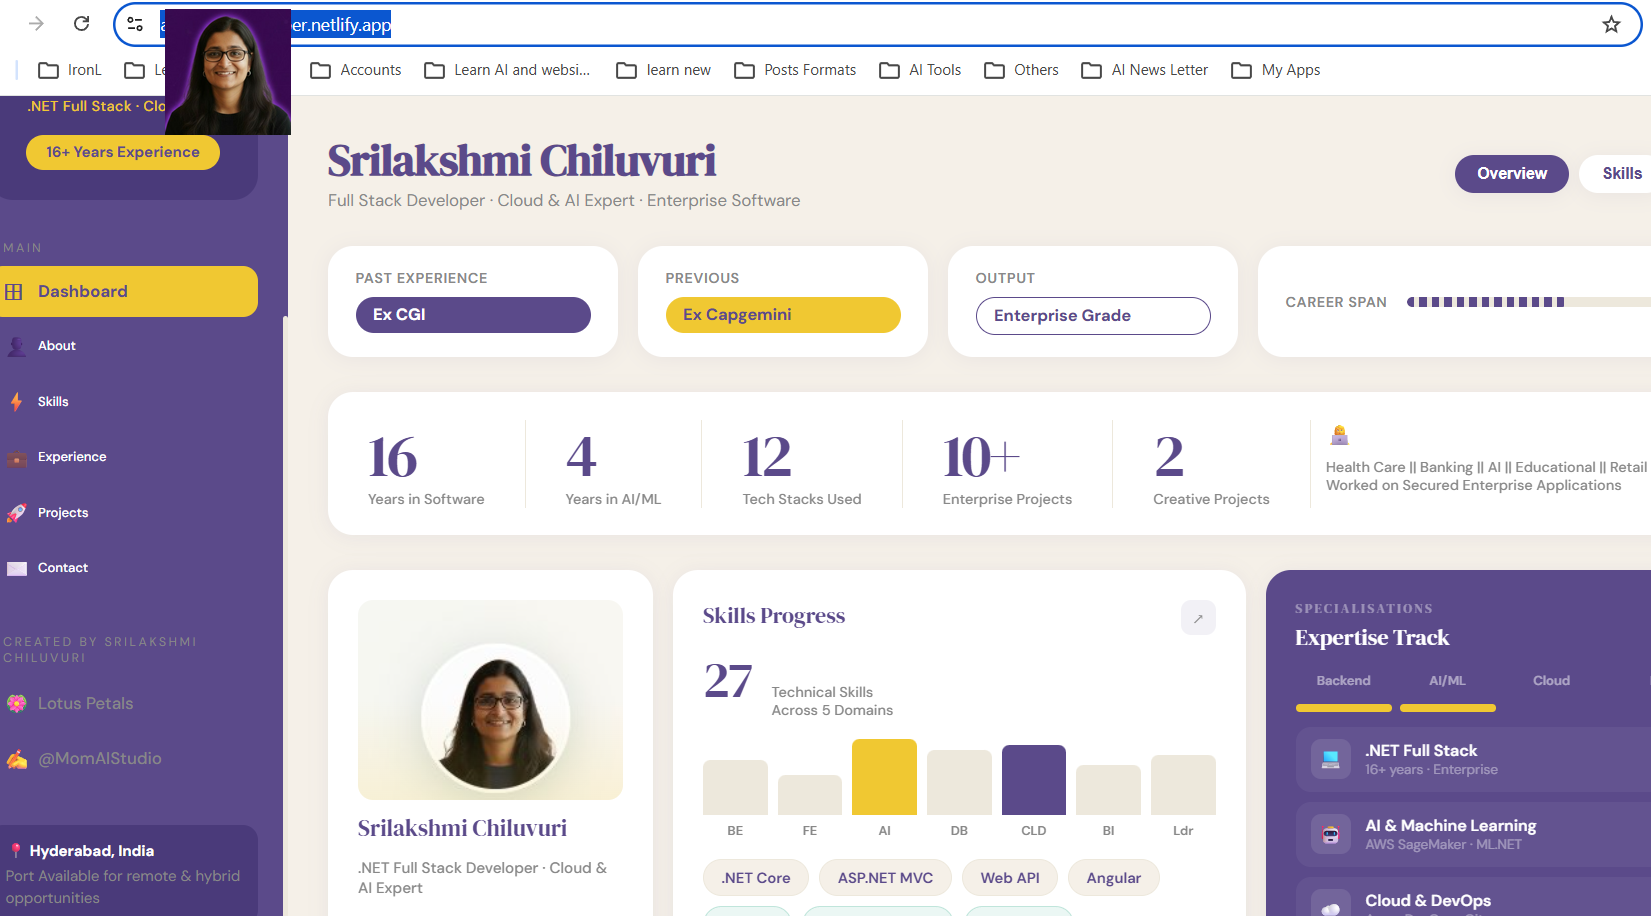Screen dimensions: 1651x916
Task: Open site information icon in address bar
Action: [x=135, y=24]
